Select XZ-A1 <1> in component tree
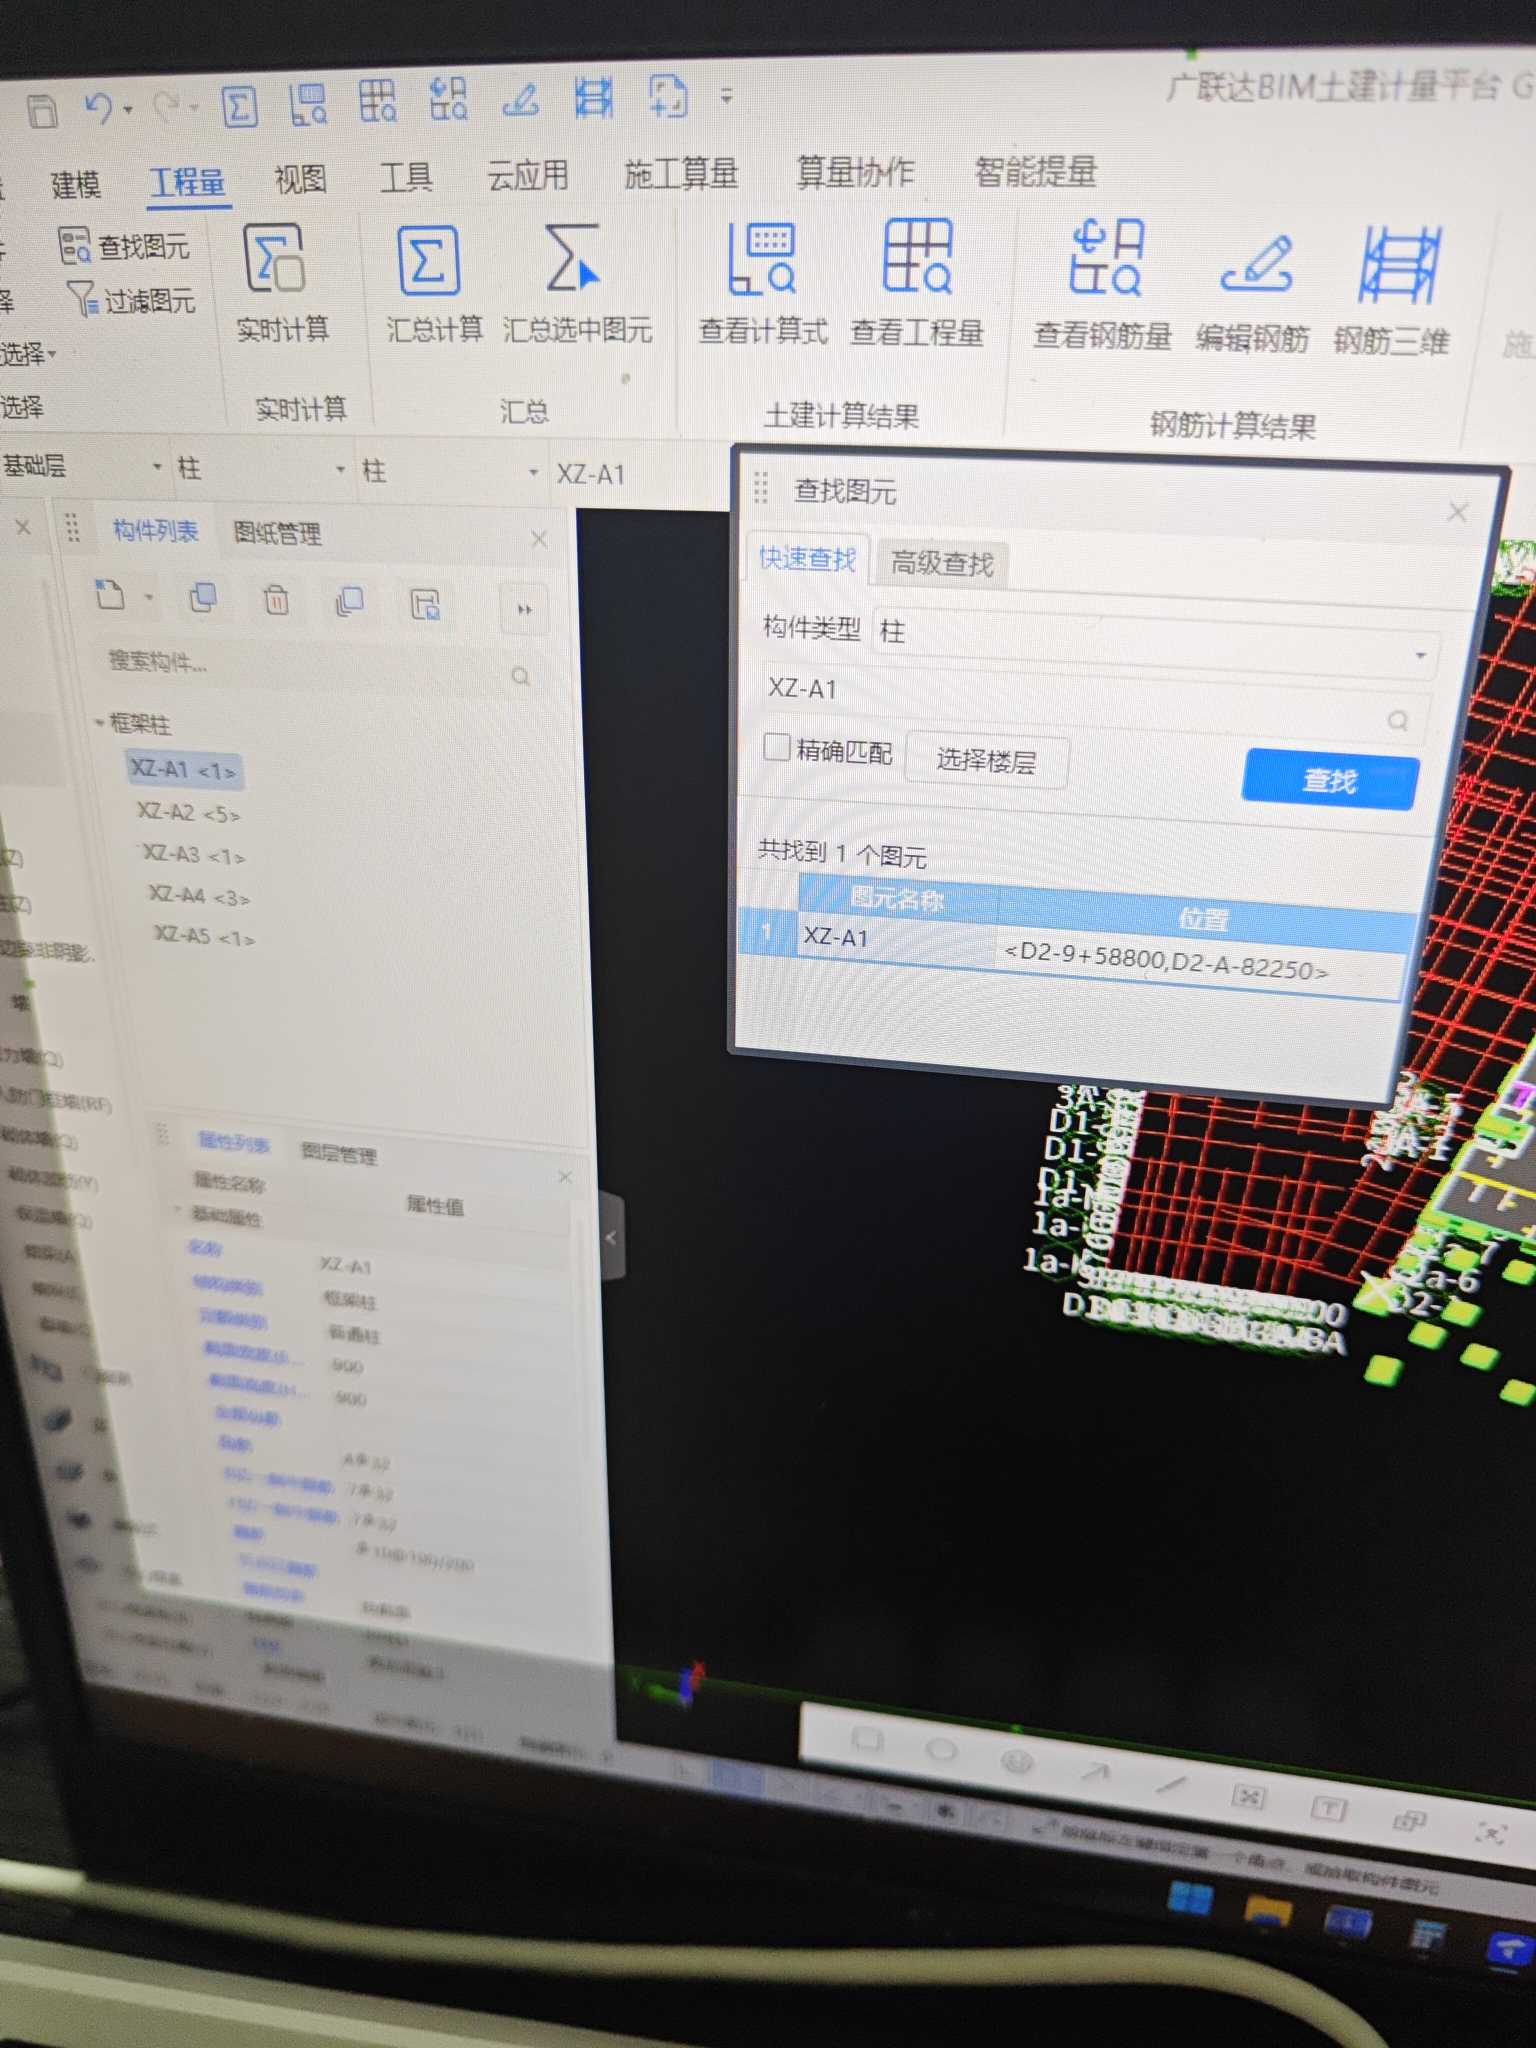This screenshot has height=2048, width=1536. point(184,770)
